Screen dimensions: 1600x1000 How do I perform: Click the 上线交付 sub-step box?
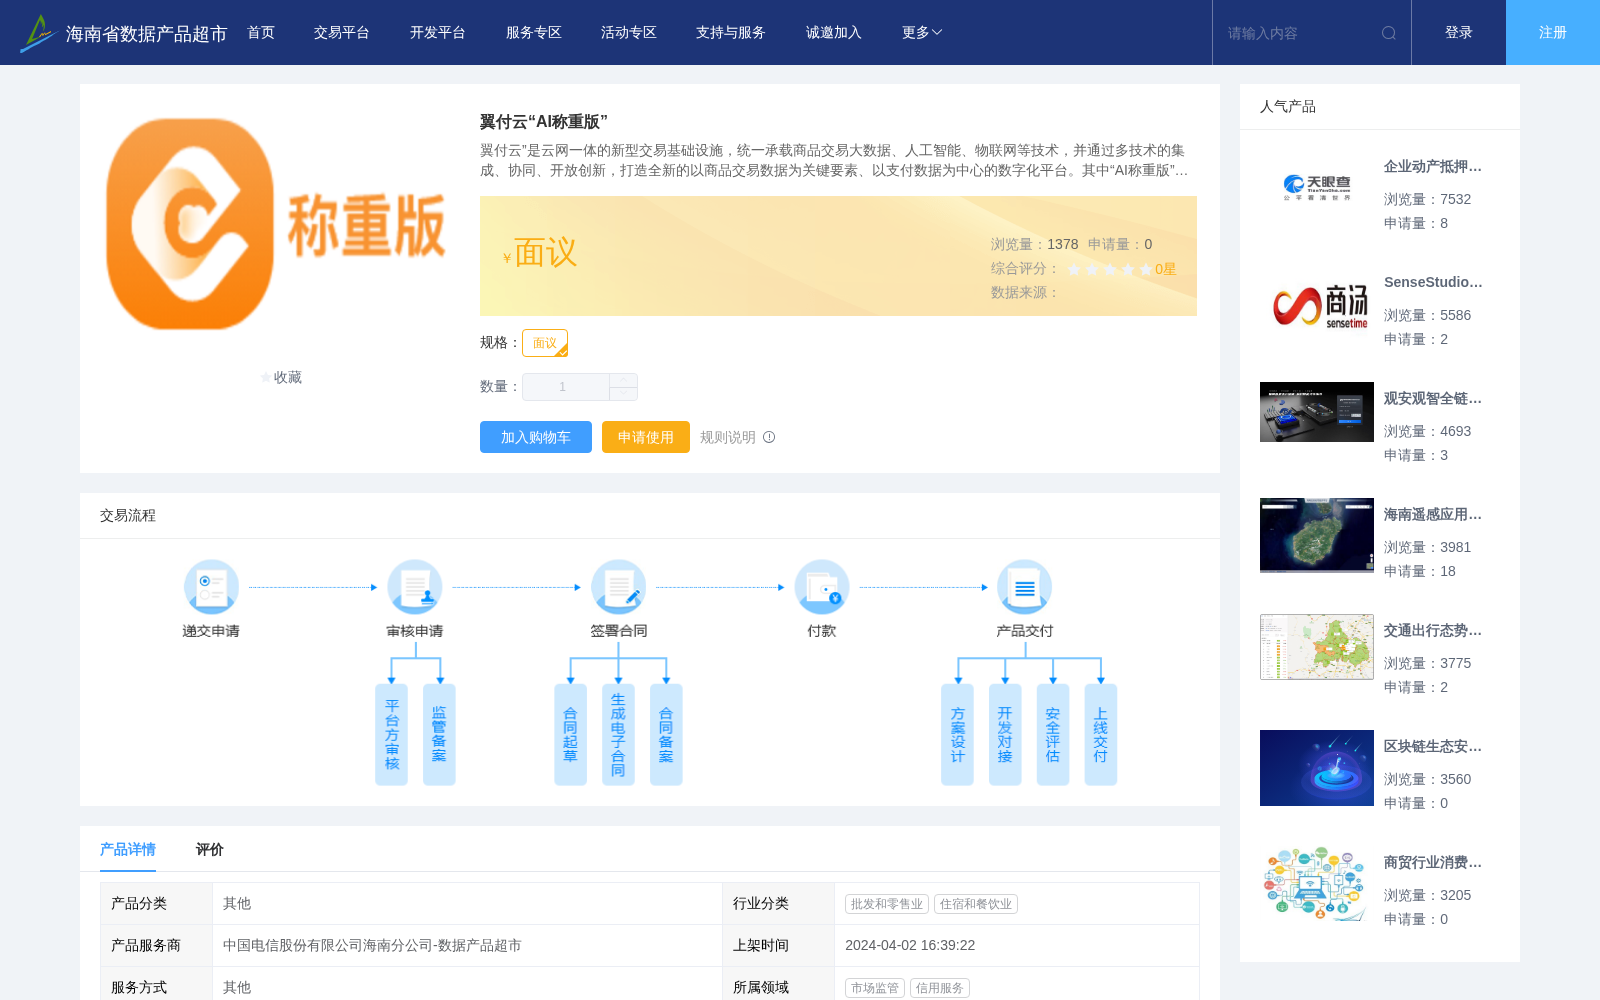coord(1101,735)
